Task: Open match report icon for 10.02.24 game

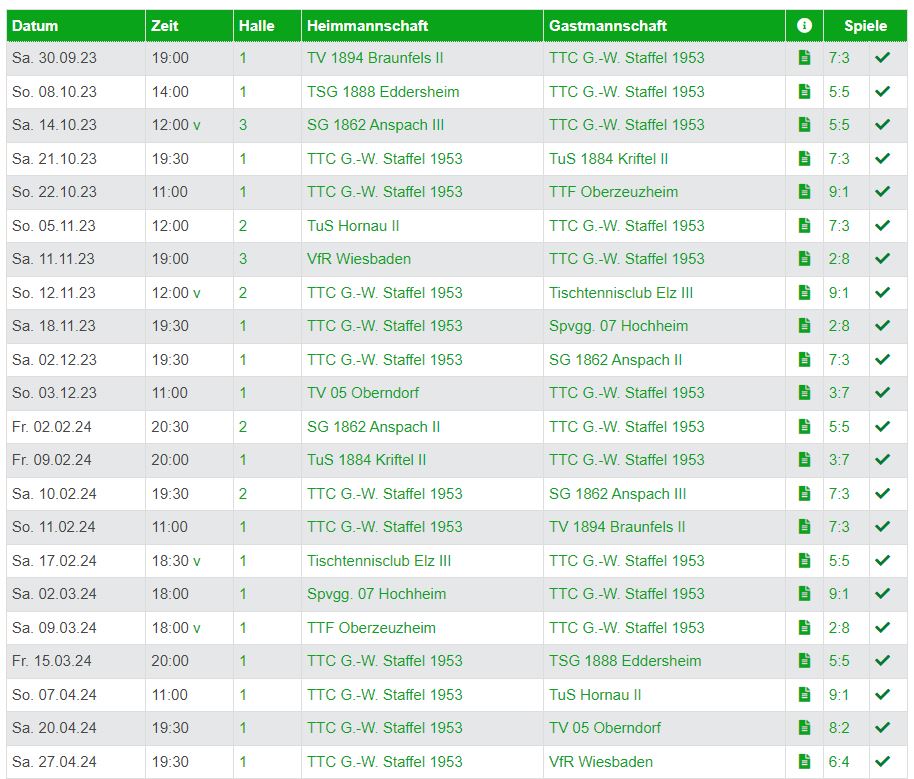Action: pyautogui.click(x=804, y=494)
